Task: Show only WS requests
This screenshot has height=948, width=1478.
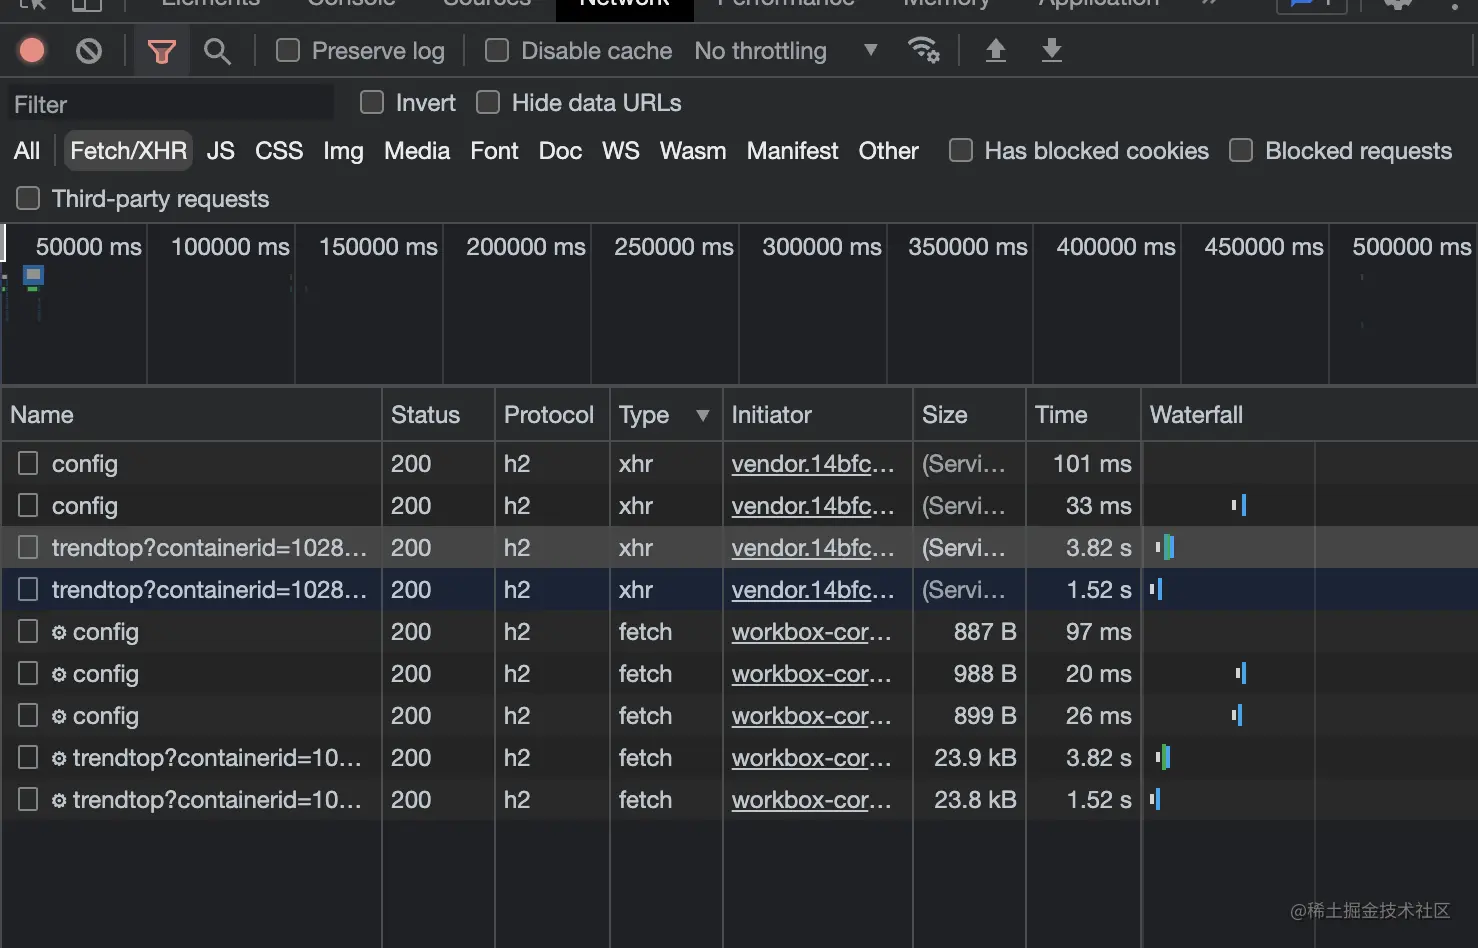Action: coord(620,151)
